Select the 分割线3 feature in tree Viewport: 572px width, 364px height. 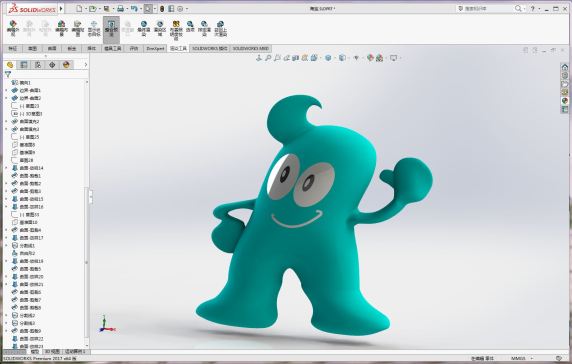coord(24,323)
